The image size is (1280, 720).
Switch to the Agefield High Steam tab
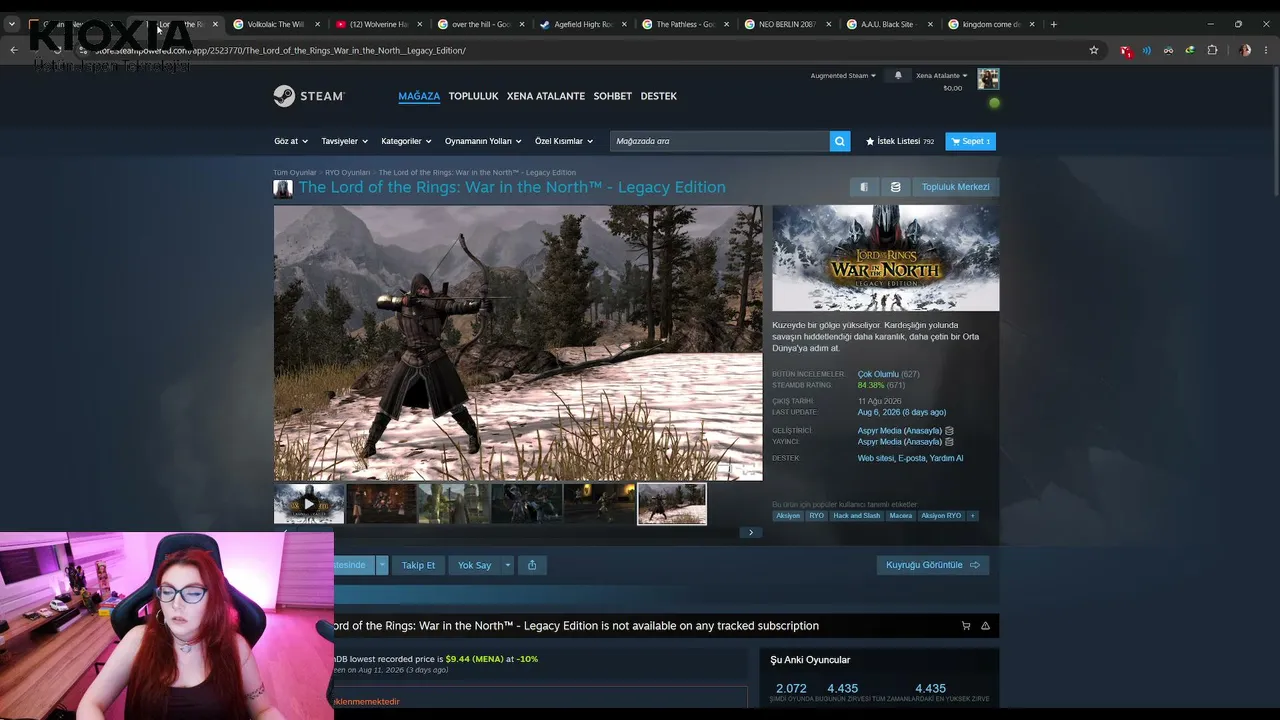point(583,24)
